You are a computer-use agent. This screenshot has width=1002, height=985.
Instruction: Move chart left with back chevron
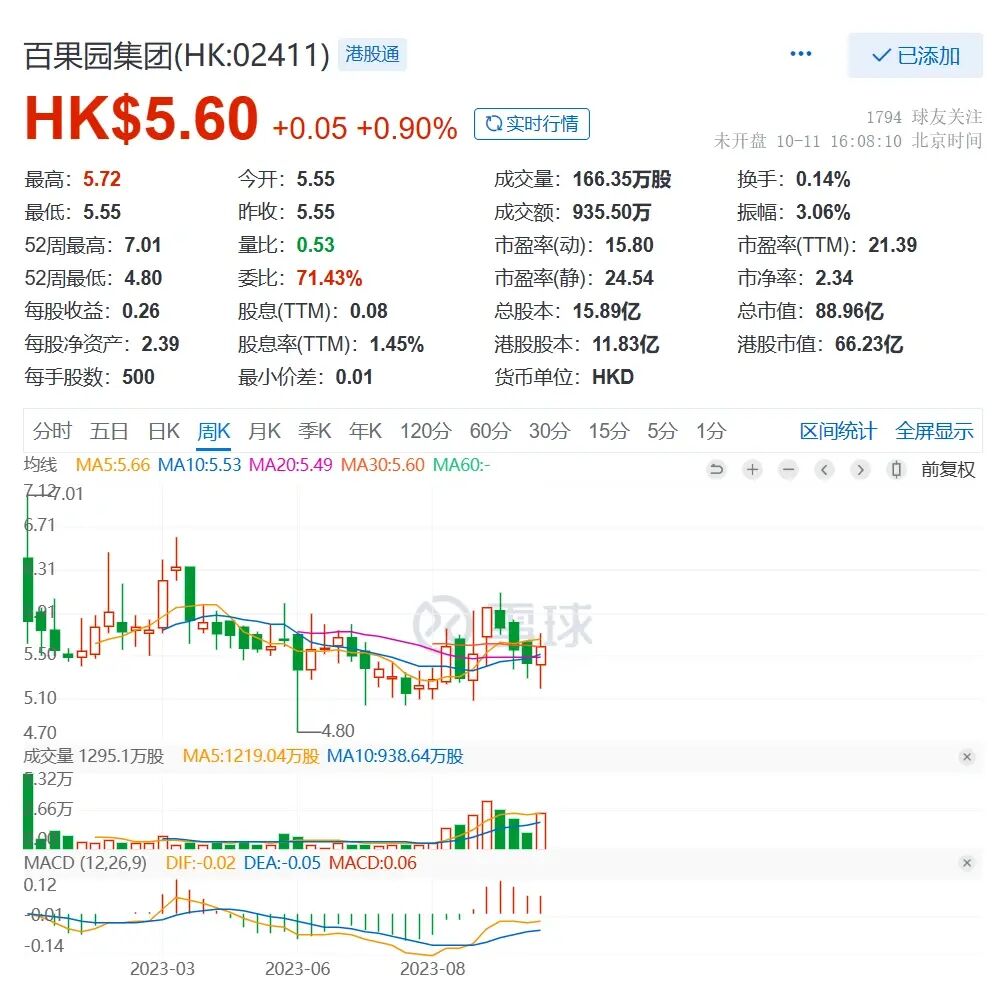[824, 470]
